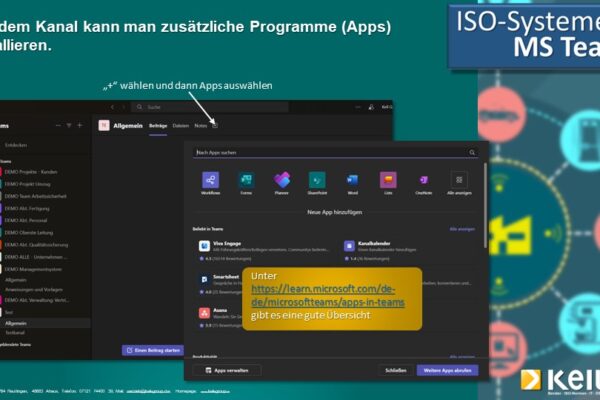
Task: Click the Weitere Apps abrufen button
Action: coord(447,370)
